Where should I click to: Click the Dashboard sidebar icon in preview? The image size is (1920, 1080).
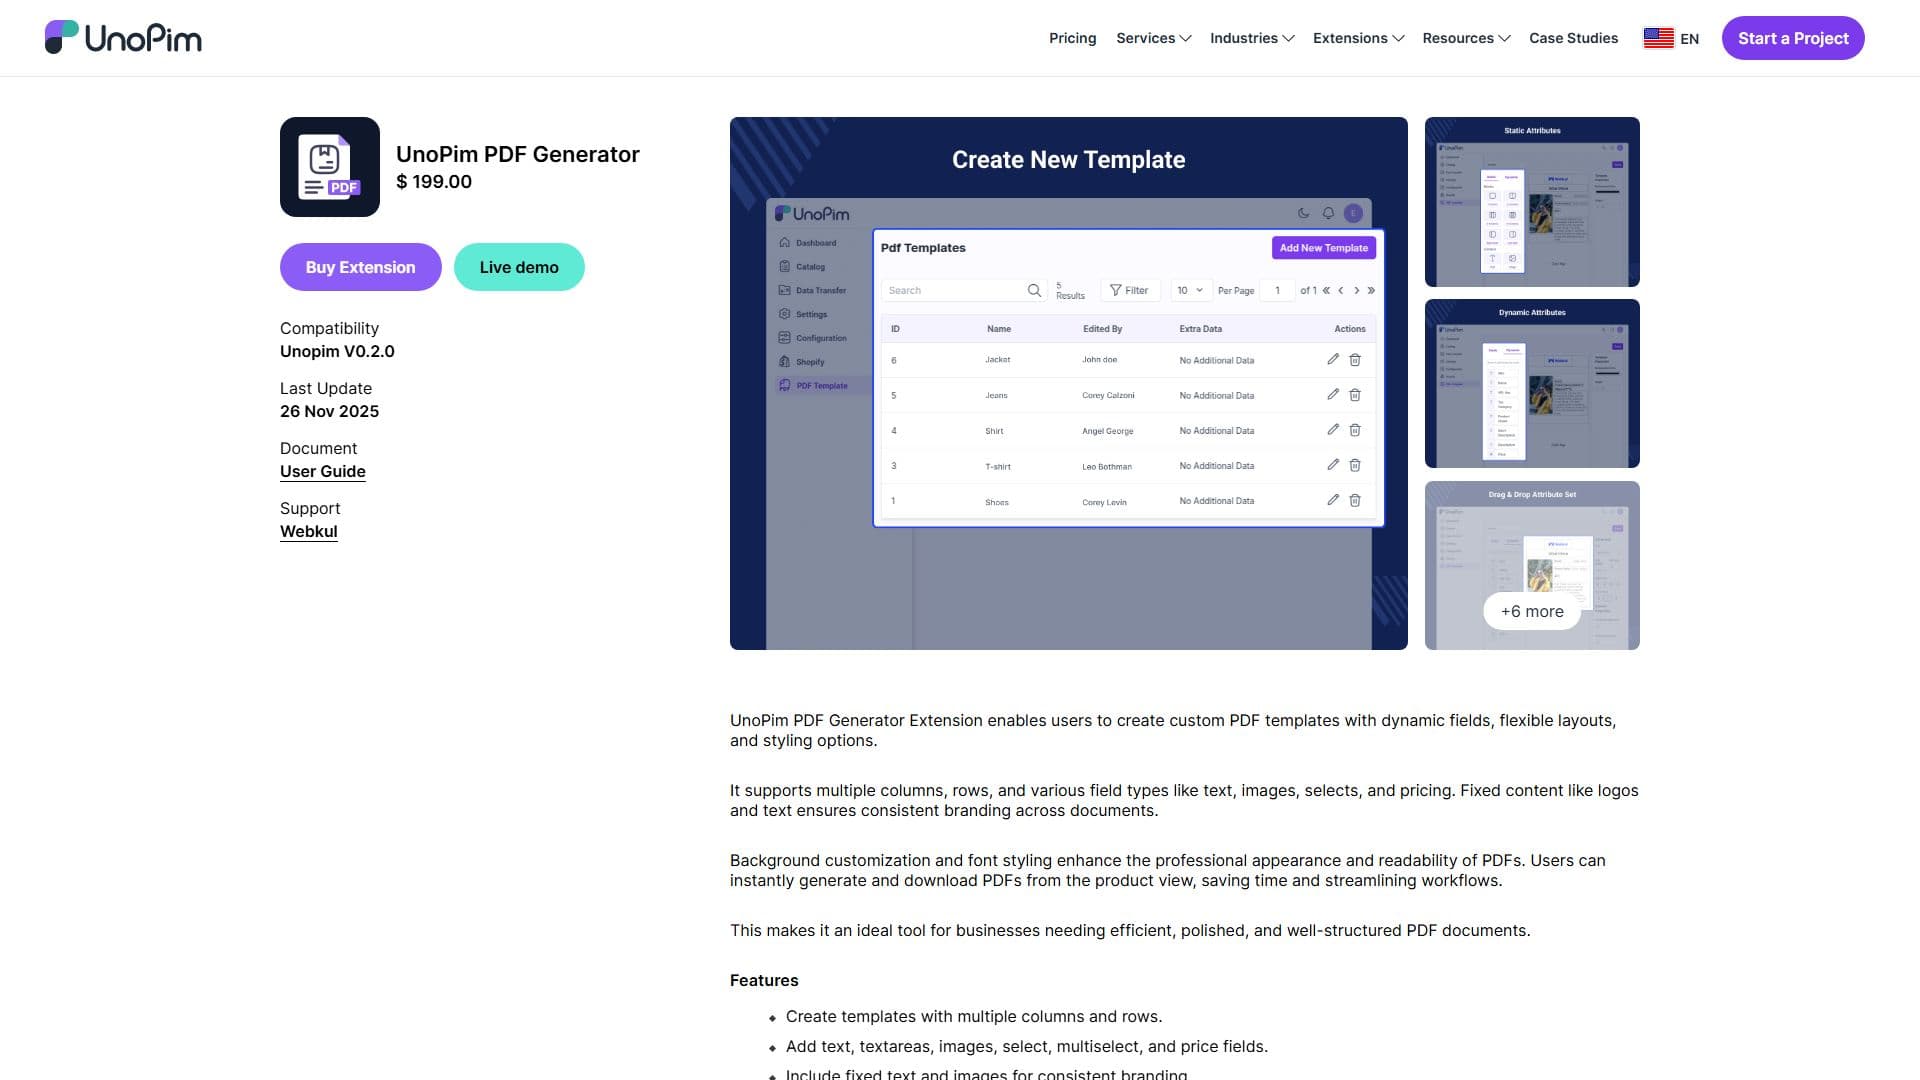tap(784, 242)
